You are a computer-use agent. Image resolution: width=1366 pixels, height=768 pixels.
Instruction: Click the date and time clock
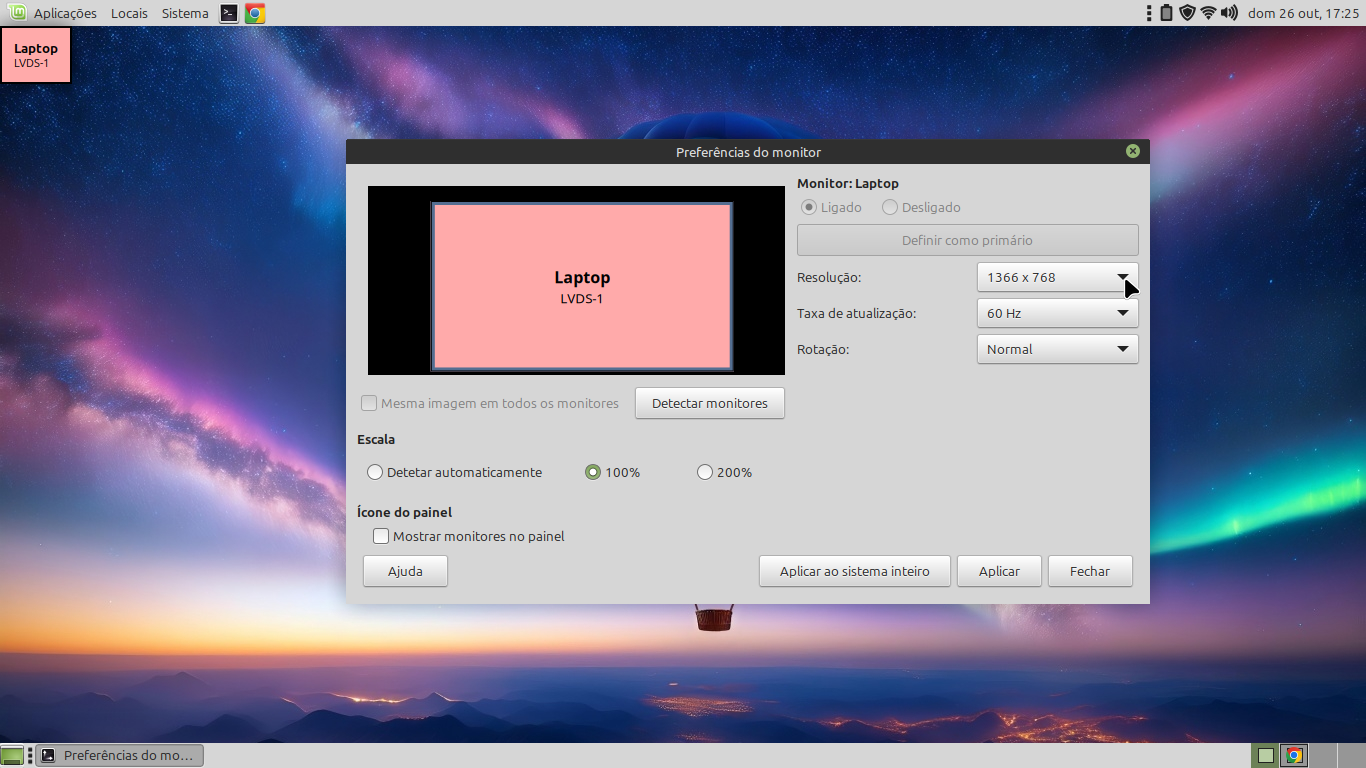pyautogui.click(x=1303, y=13)
